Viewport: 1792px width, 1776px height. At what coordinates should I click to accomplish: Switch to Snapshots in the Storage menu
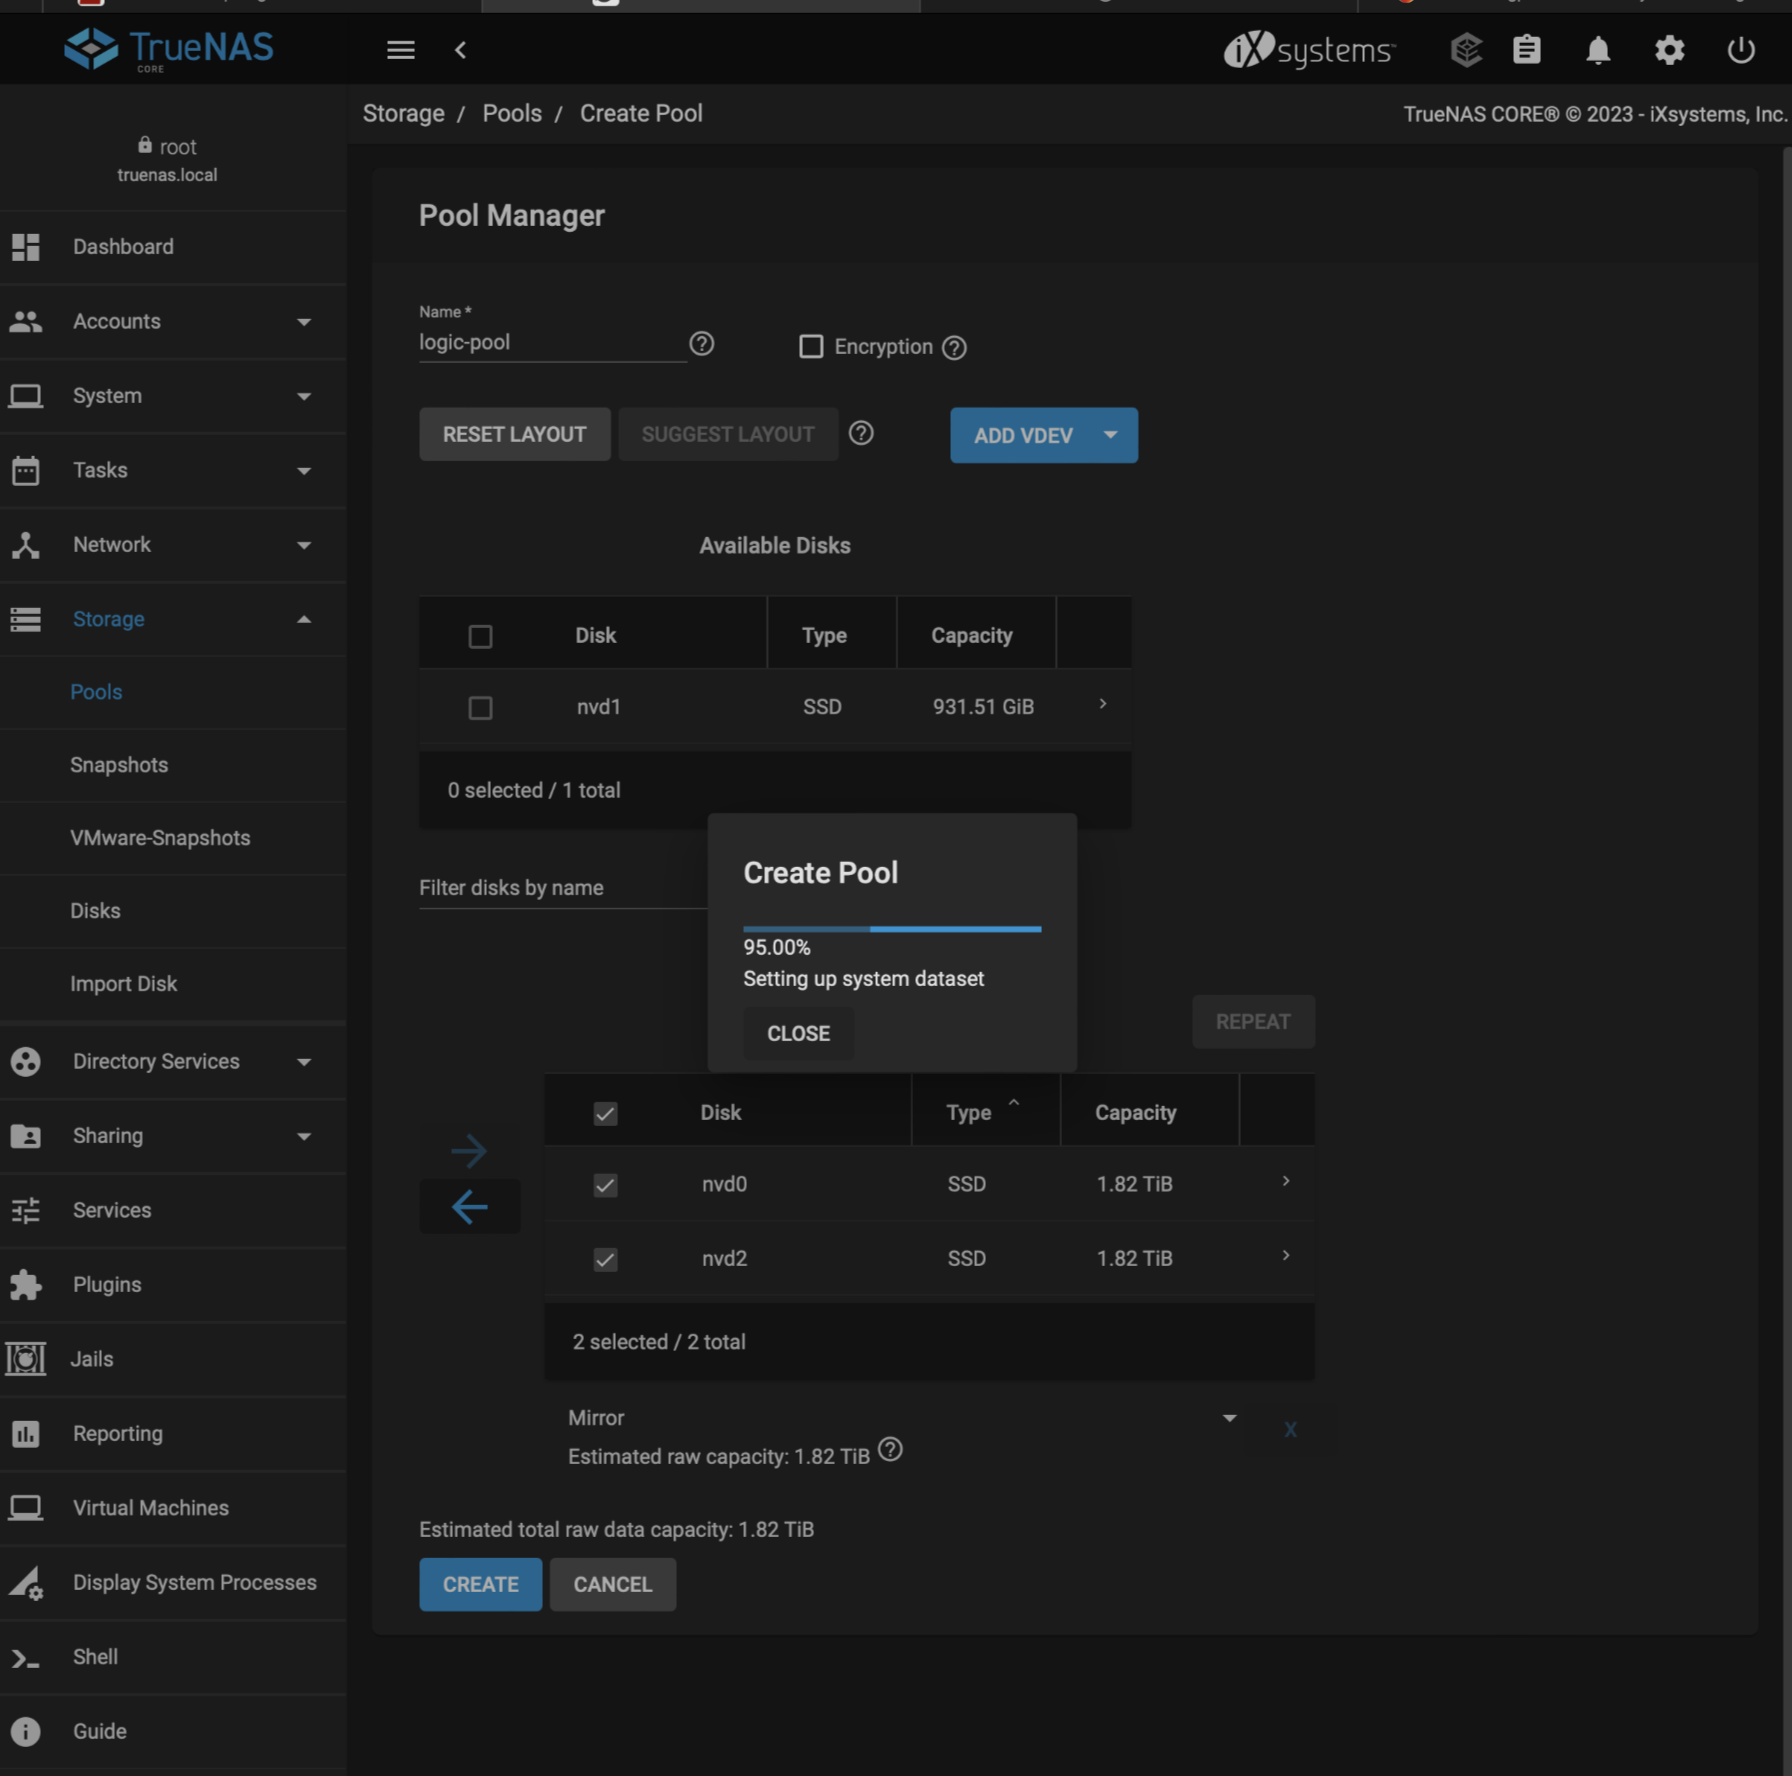[x=119, y=765]
